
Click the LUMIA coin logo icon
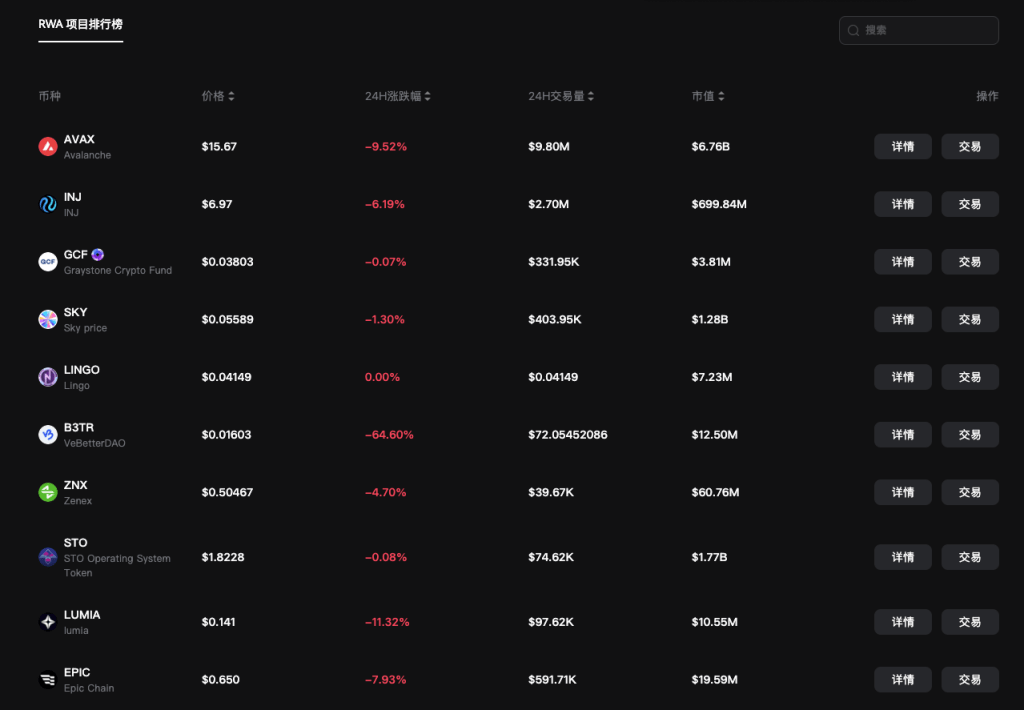click(x=48, y=622)
